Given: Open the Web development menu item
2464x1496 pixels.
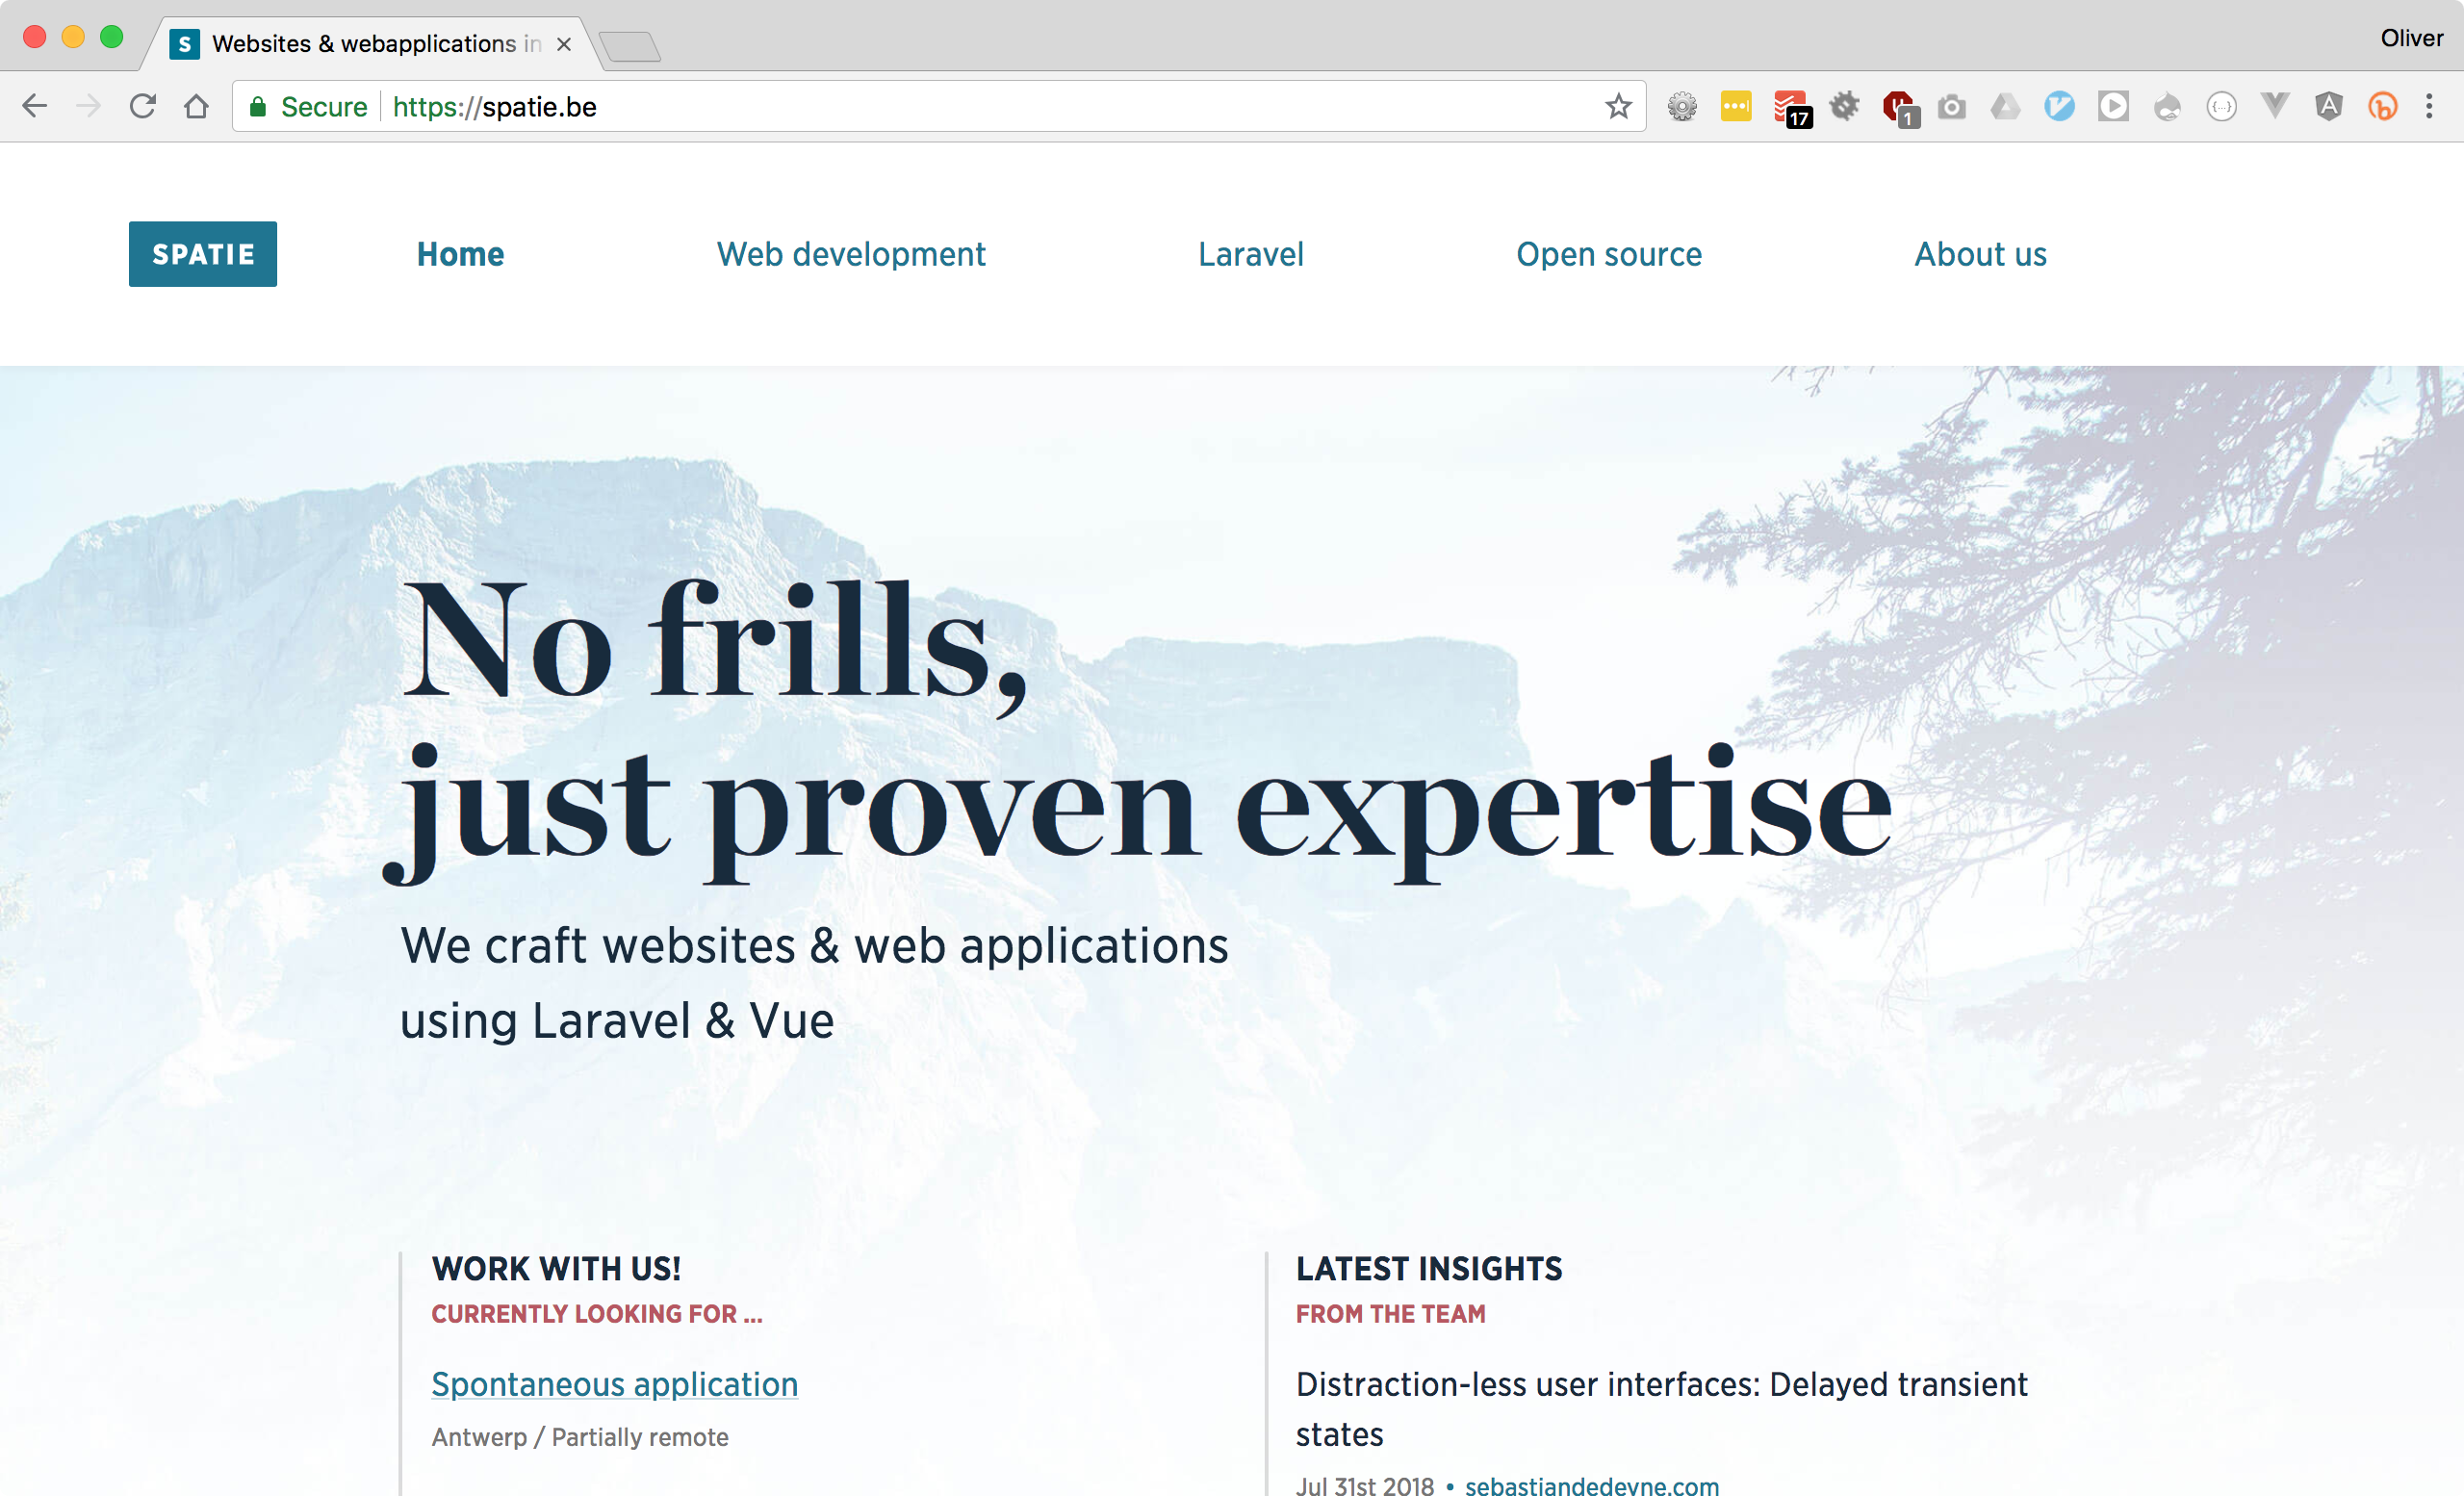Looking at the screenshot, I should tap(851, 254).
